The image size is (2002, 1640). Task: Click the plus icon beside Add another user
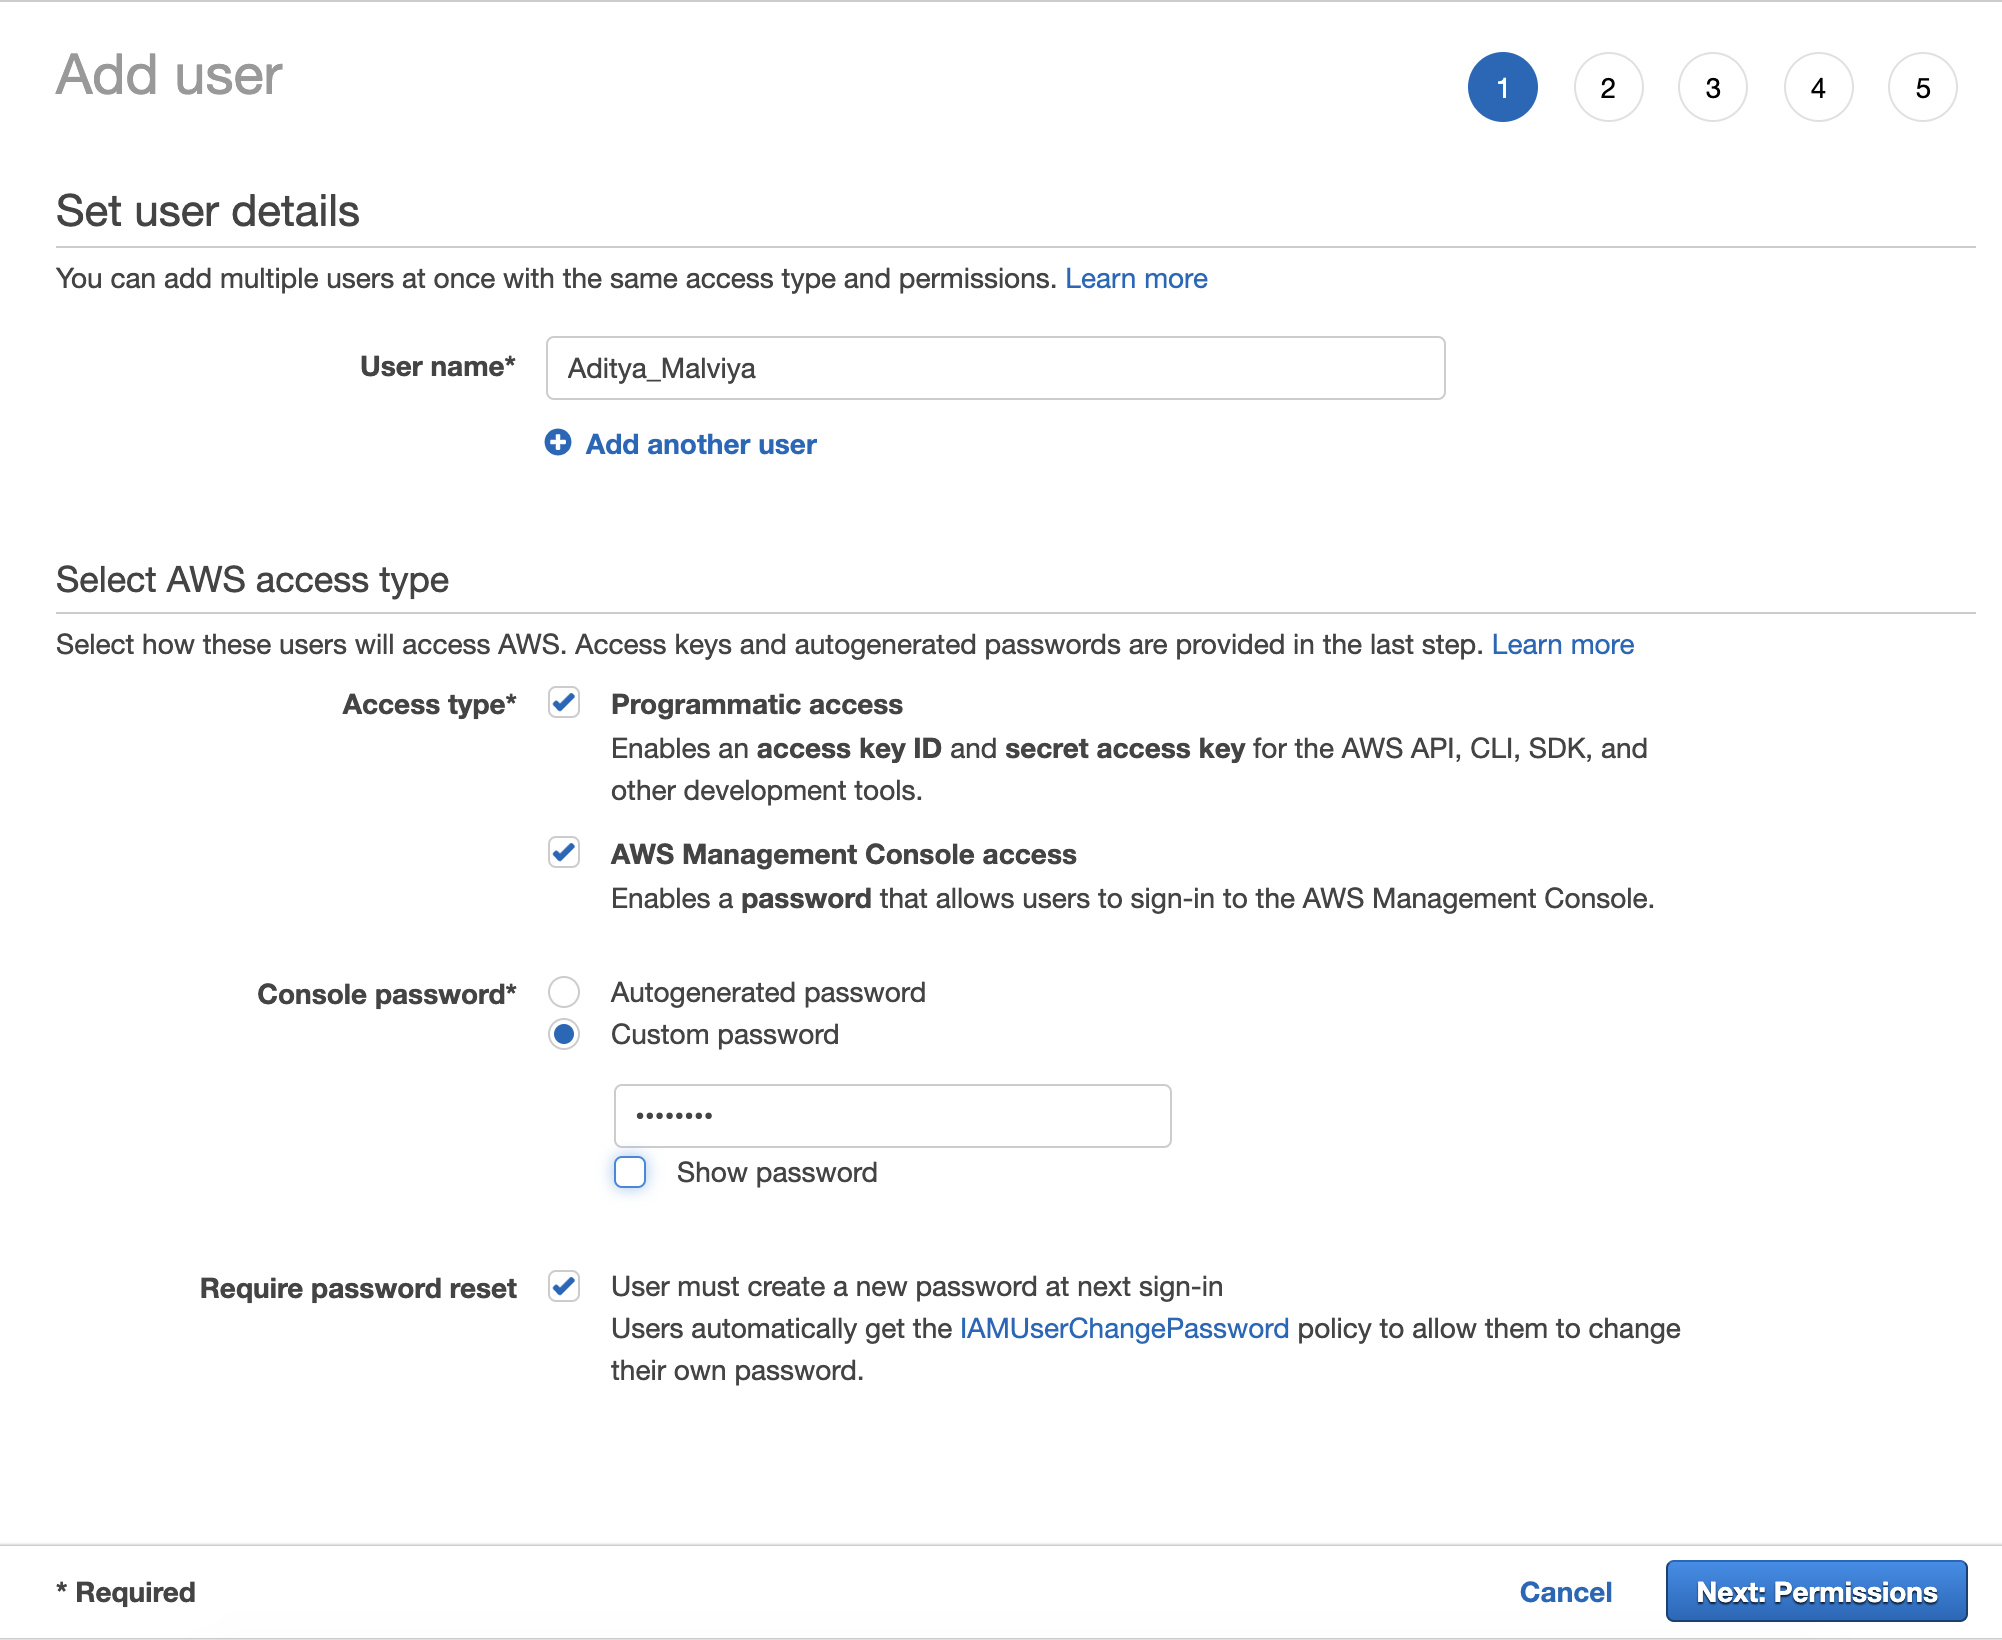[560, 444]
